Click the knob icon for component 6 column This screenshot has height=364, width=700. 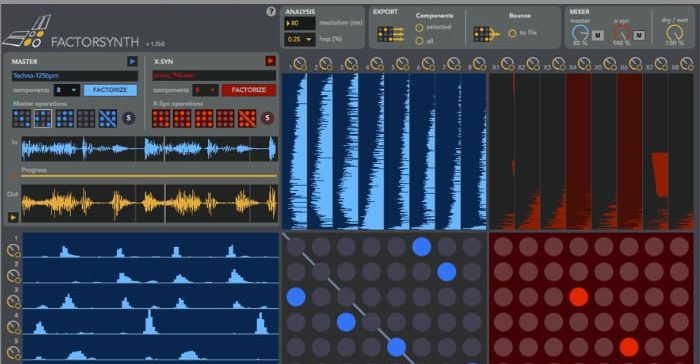[x=428, y=64]
